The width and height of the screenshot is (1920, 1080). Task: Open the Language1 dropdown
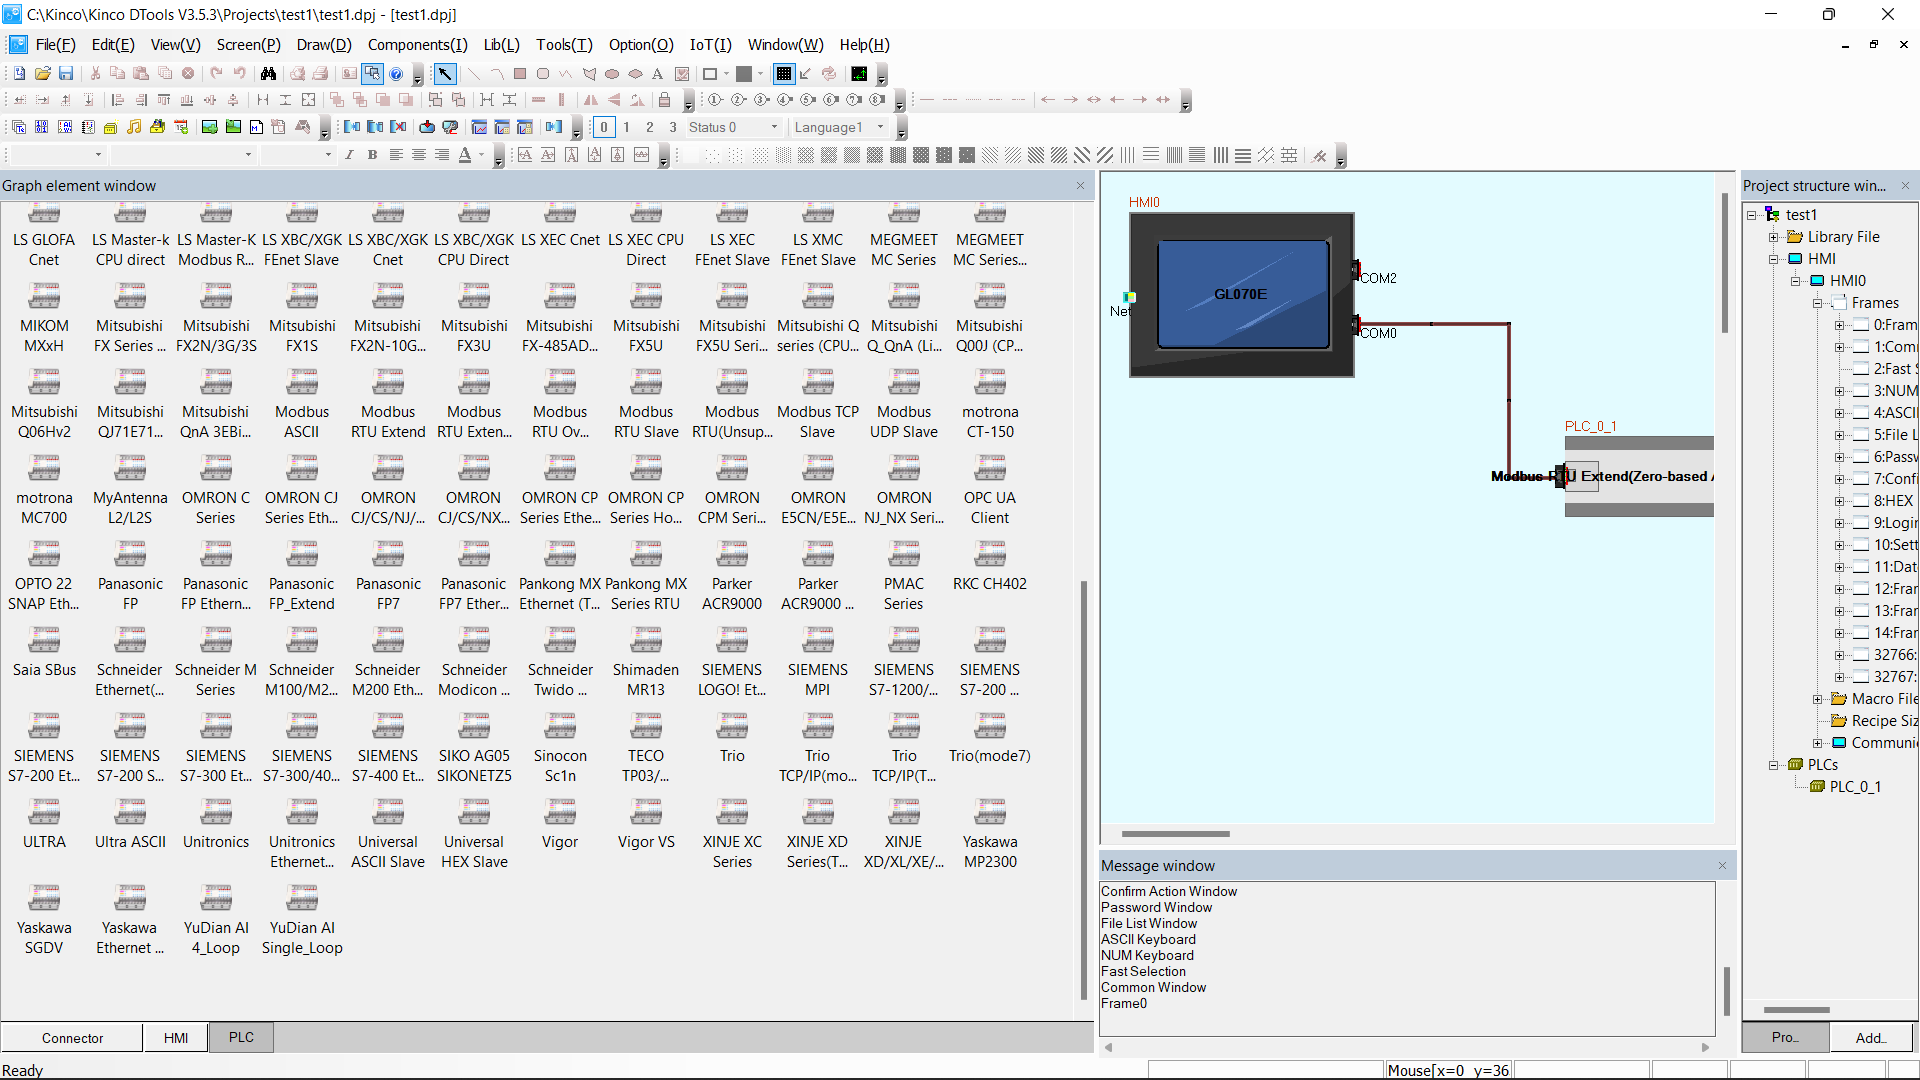880,127
